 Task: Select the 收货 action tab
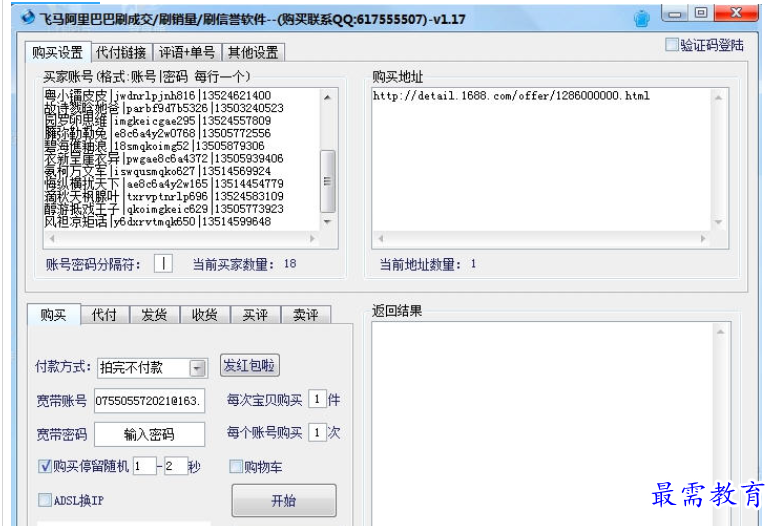(x=205, y=315)
